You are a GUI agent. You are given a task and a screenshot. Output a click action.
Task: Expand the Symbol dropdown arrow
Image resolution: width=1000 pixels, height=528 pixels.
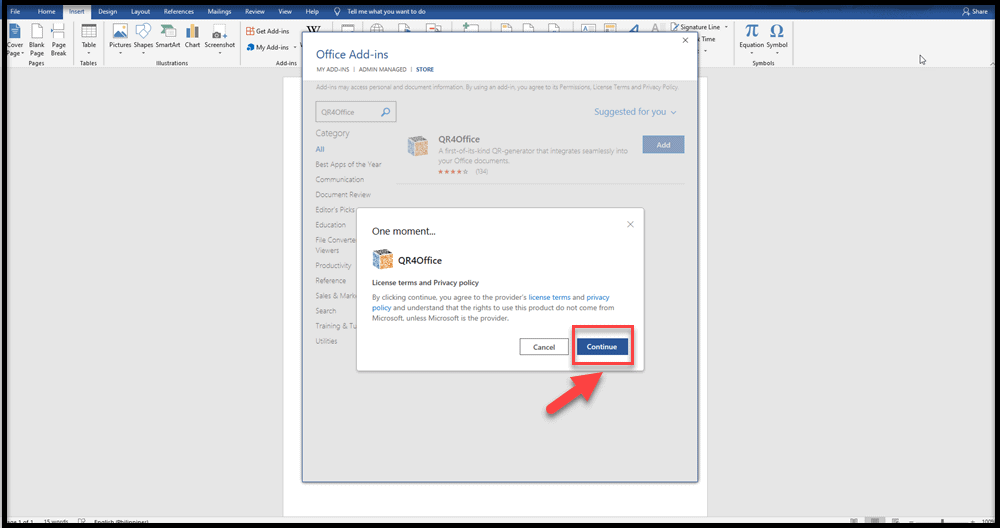(777, 54)
